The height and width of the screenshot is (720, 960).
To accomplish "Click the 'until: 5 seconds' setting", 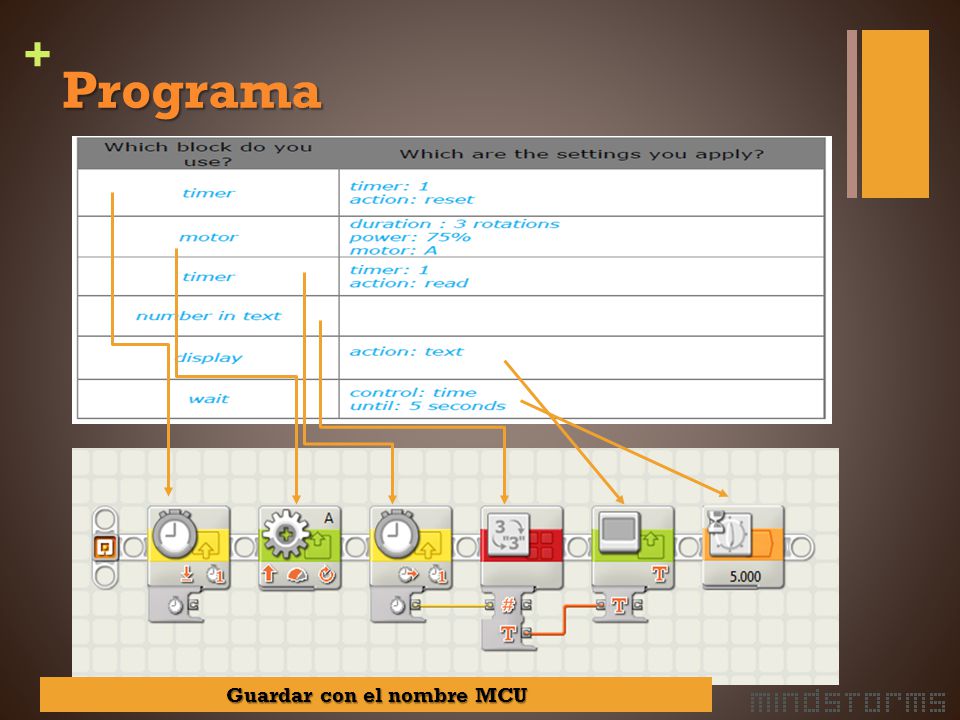I will [427, 406].
